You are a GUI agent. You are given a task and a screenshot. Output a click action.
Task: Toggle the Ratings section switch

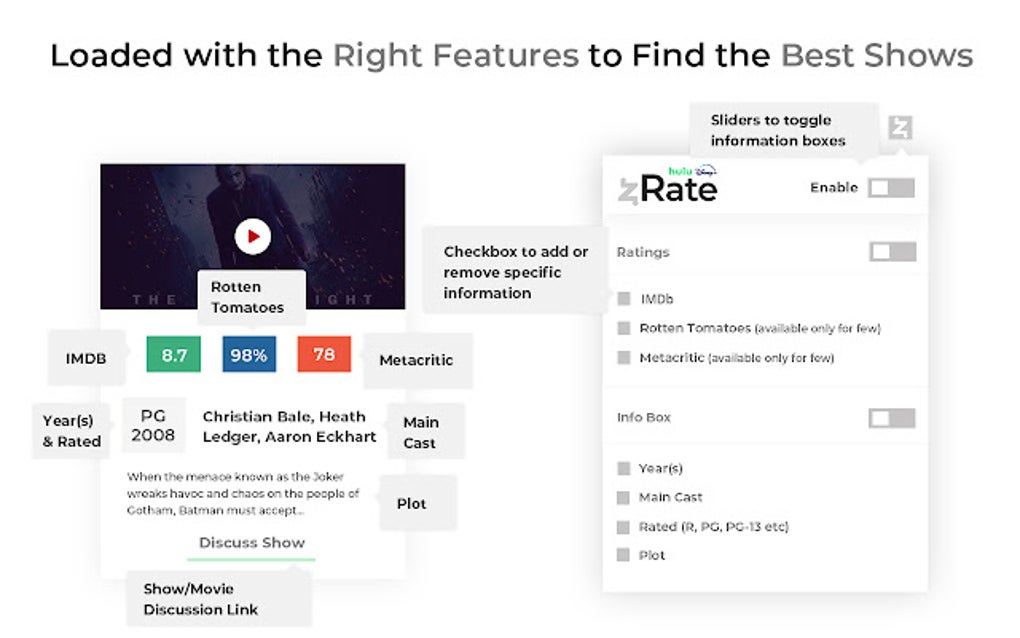point(892,252)
